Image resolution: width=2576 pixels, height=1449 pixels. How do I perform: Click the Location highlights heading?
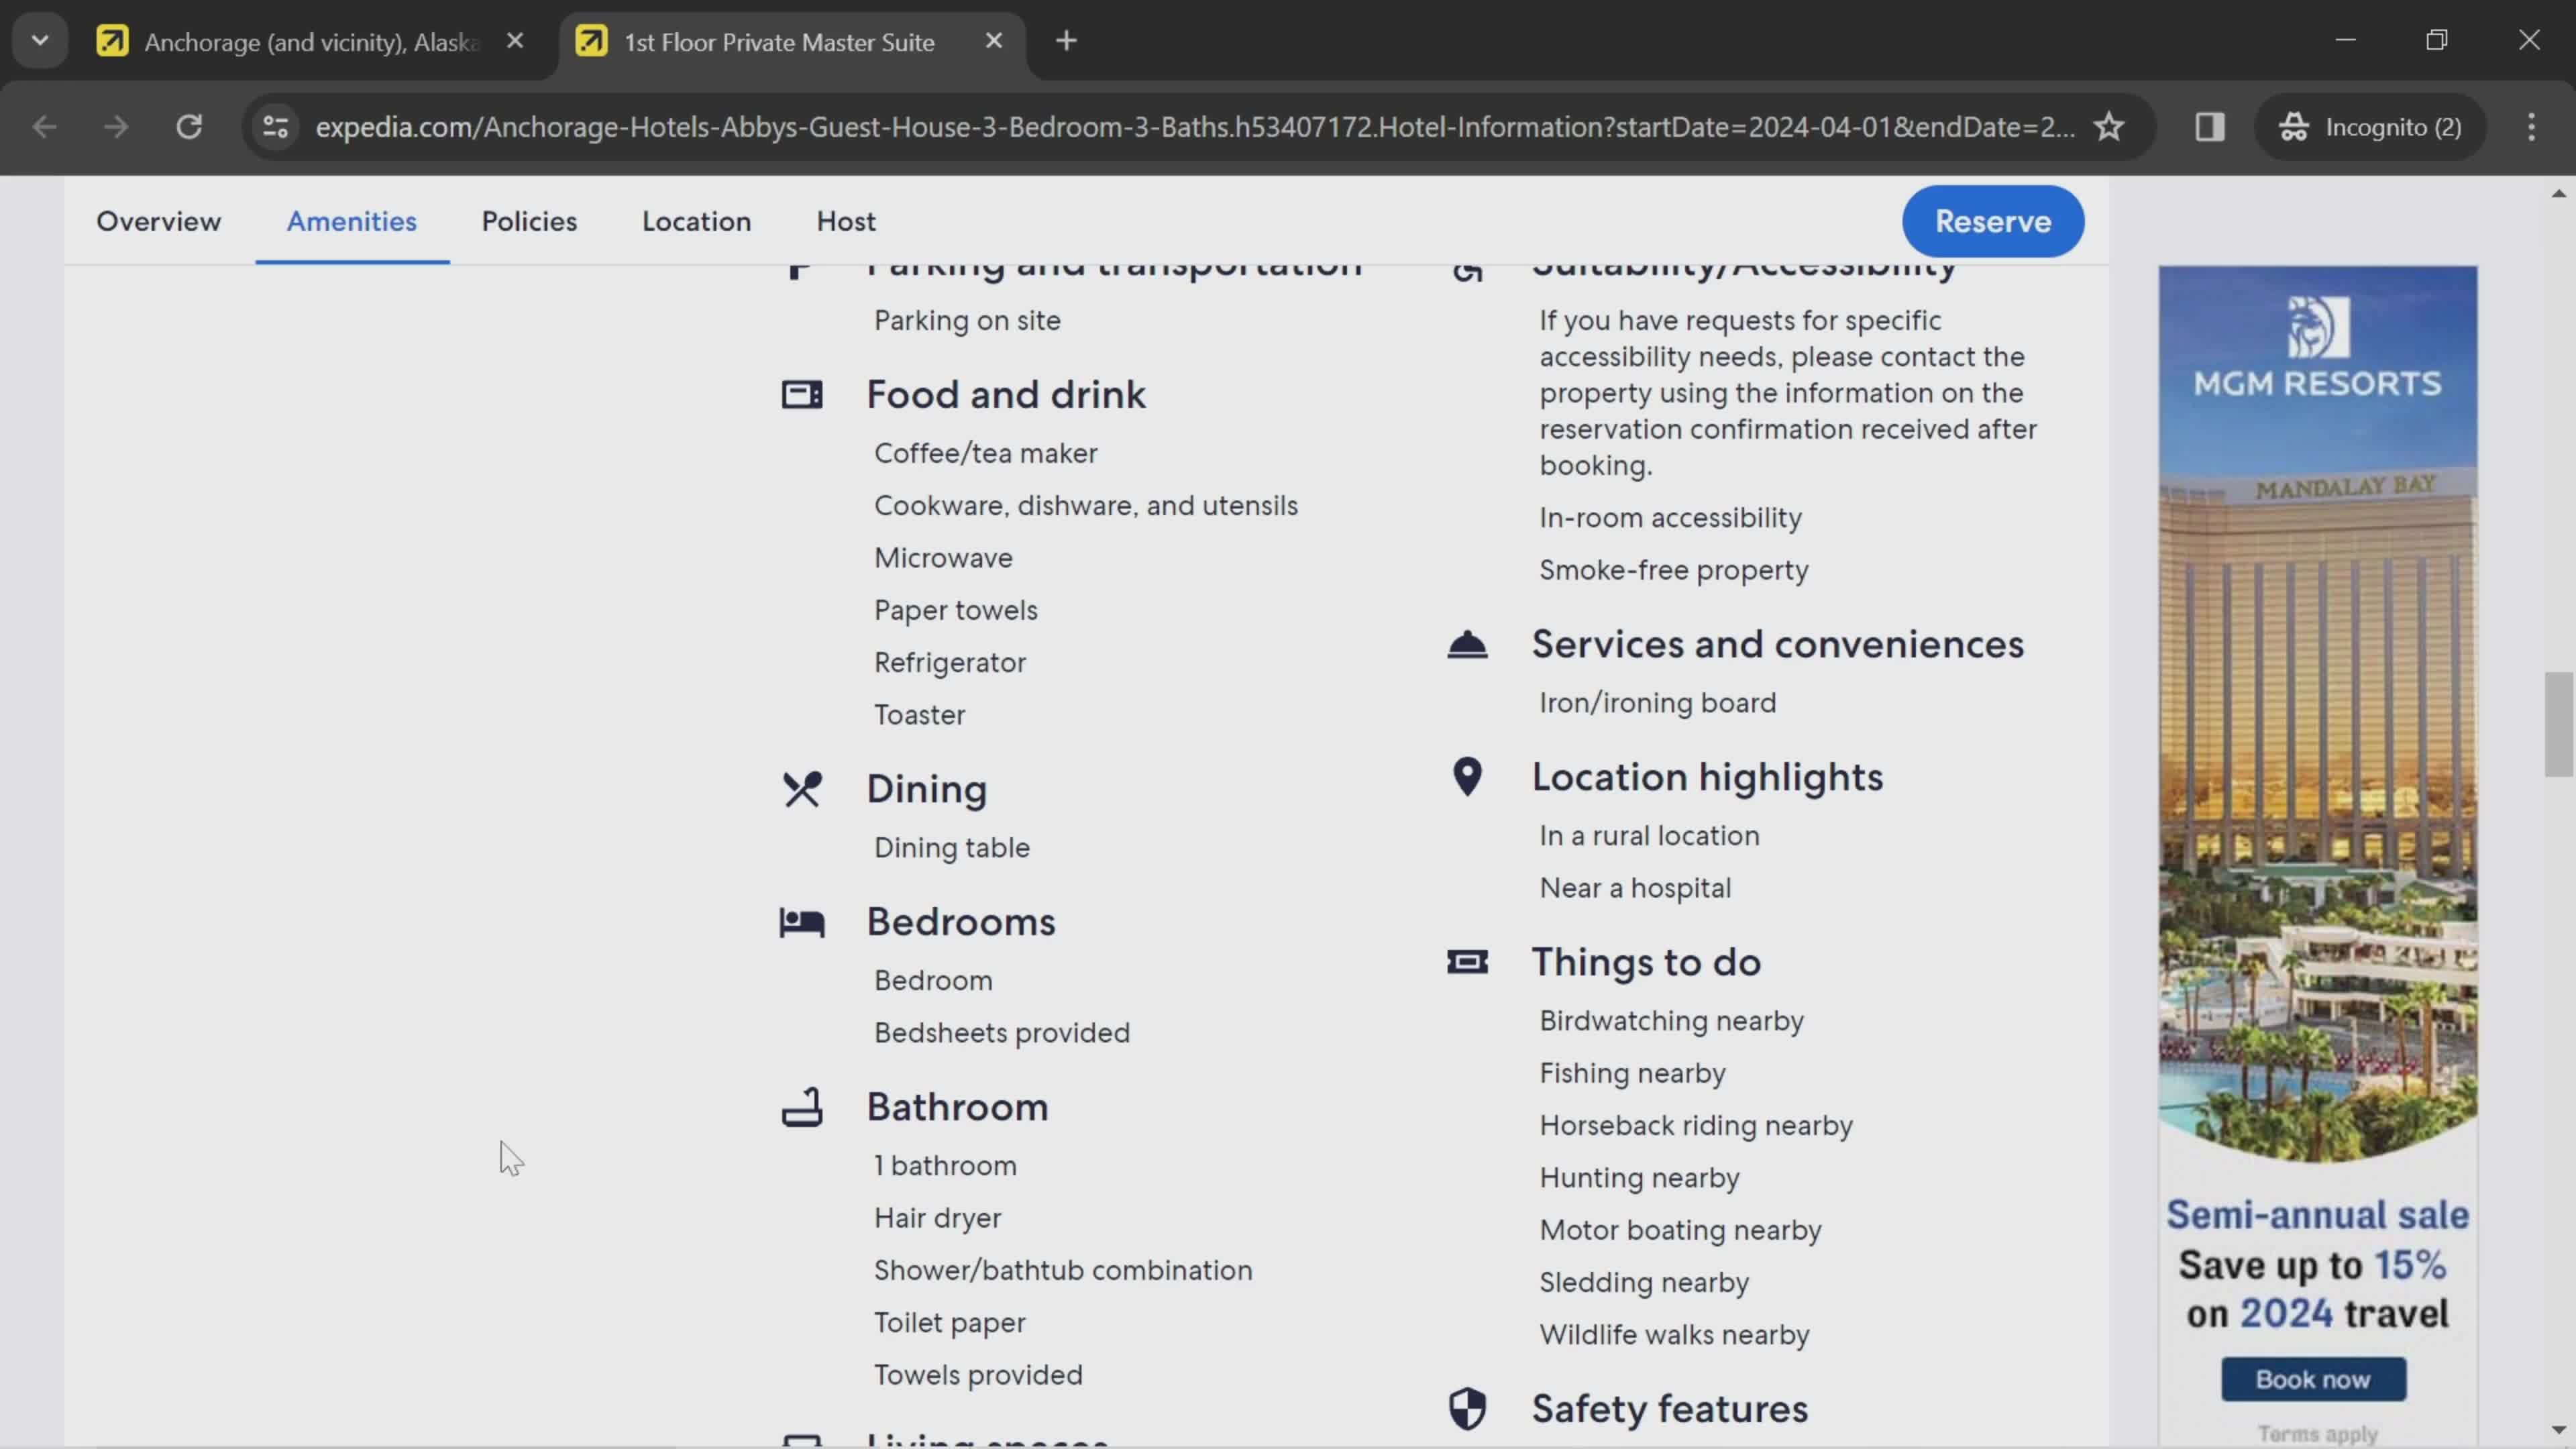tap(1707, 777)
